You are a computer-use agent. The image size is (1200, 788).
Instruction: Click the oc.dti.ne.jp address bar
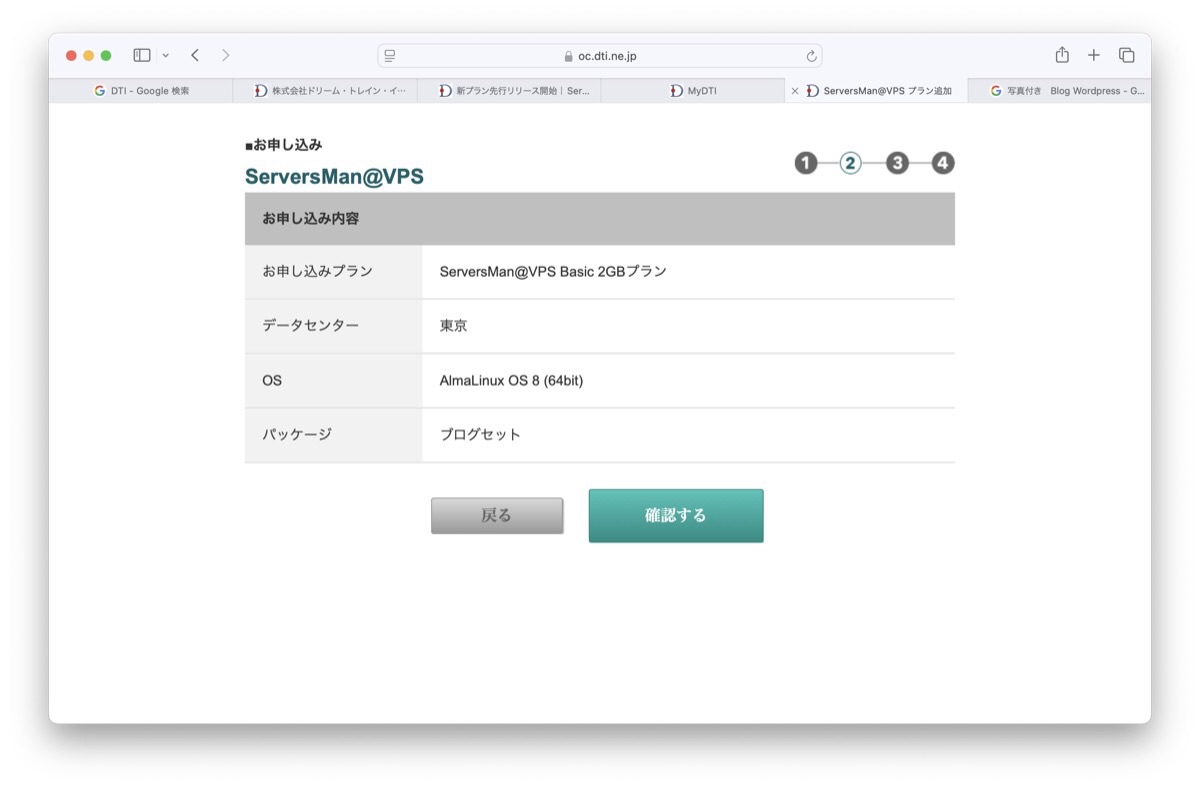pyautogui.click(x=600, y=56)
